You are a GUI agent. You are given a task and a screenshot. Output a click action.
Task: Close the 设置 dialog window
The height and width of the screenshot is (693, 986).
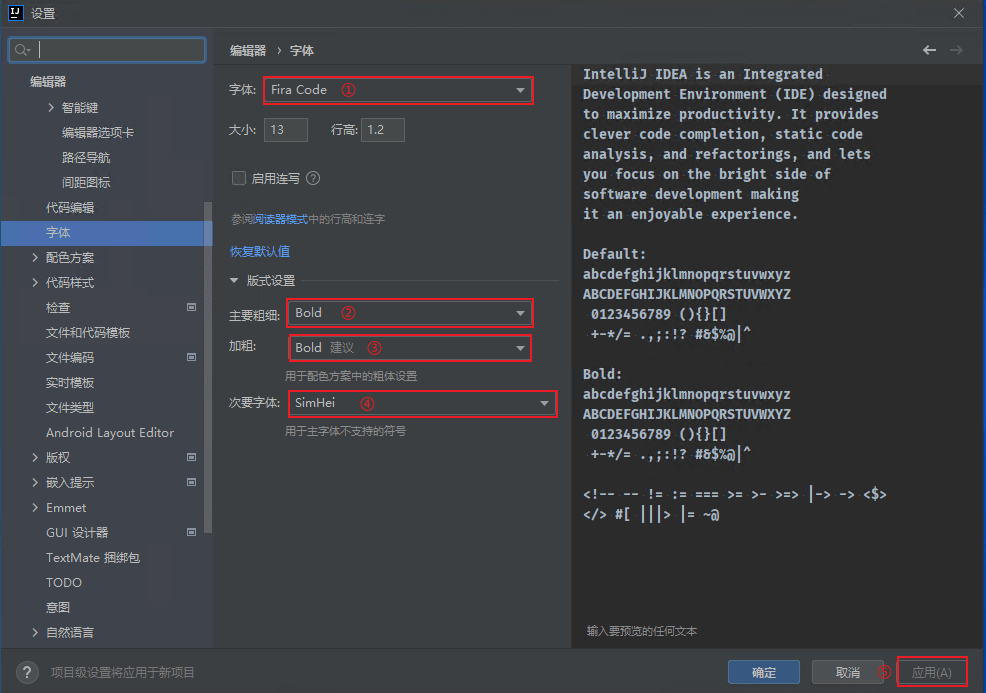(958, 13)
